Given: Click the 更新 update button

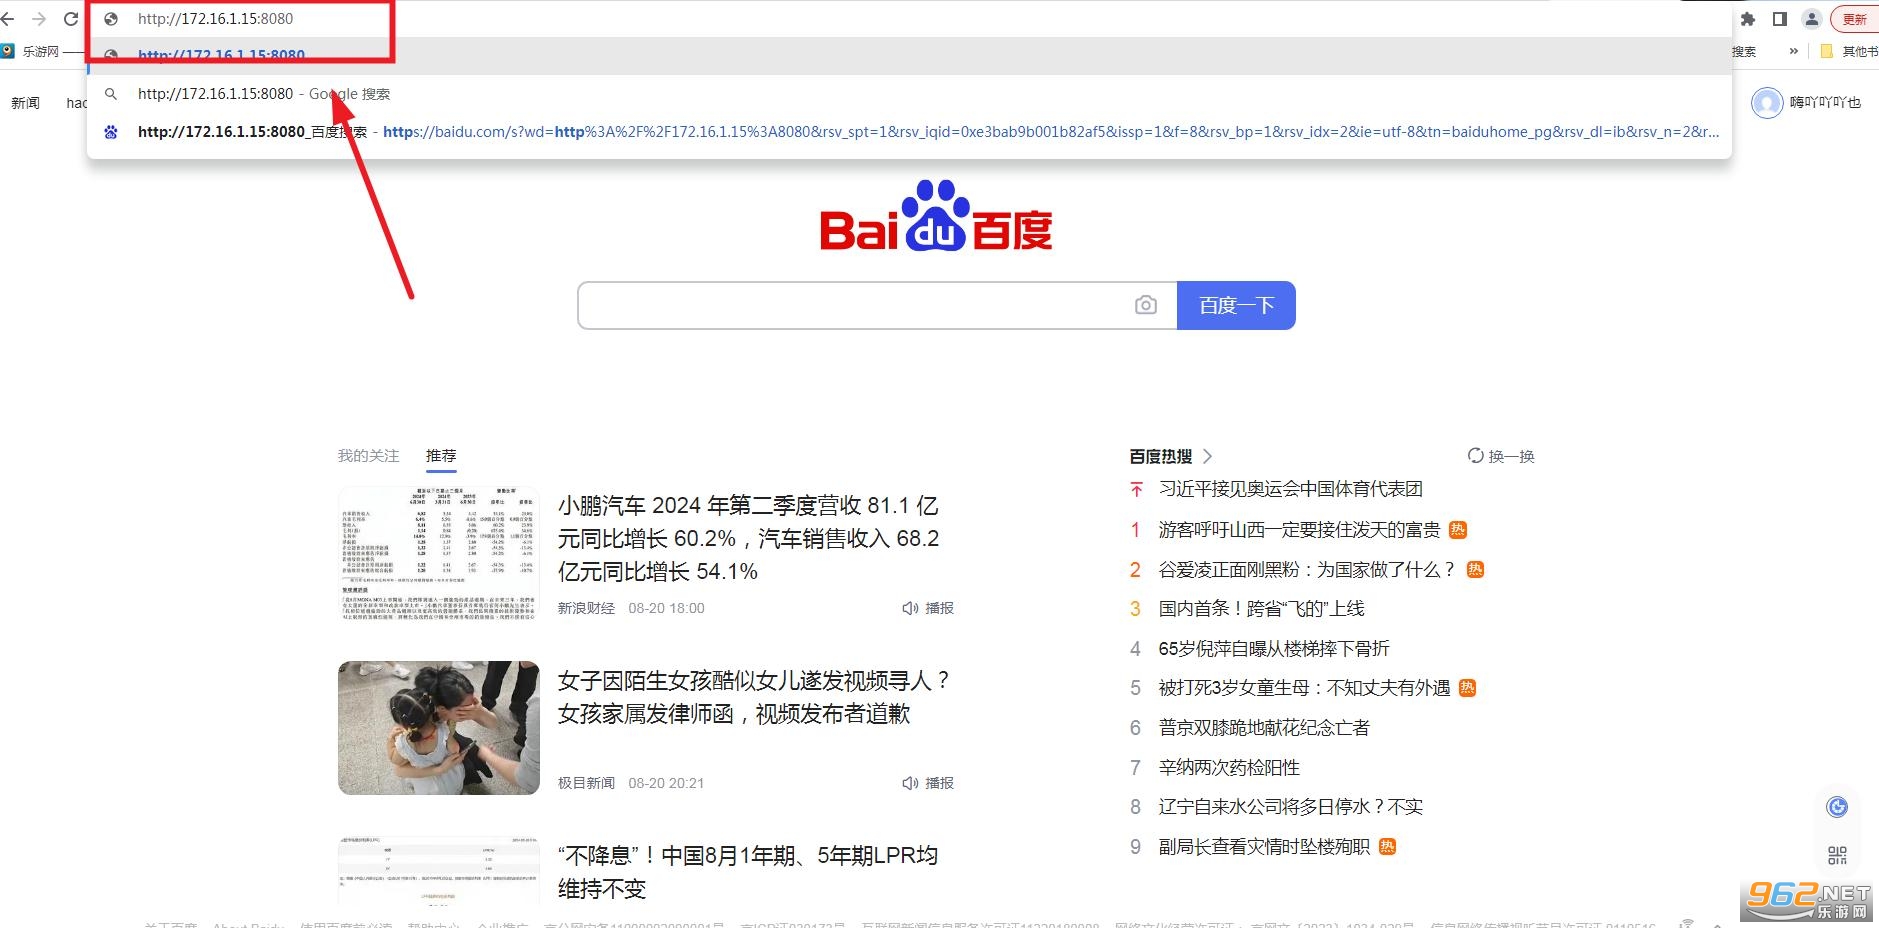Looking at the screenshot, I should [x=1855, y=19].
